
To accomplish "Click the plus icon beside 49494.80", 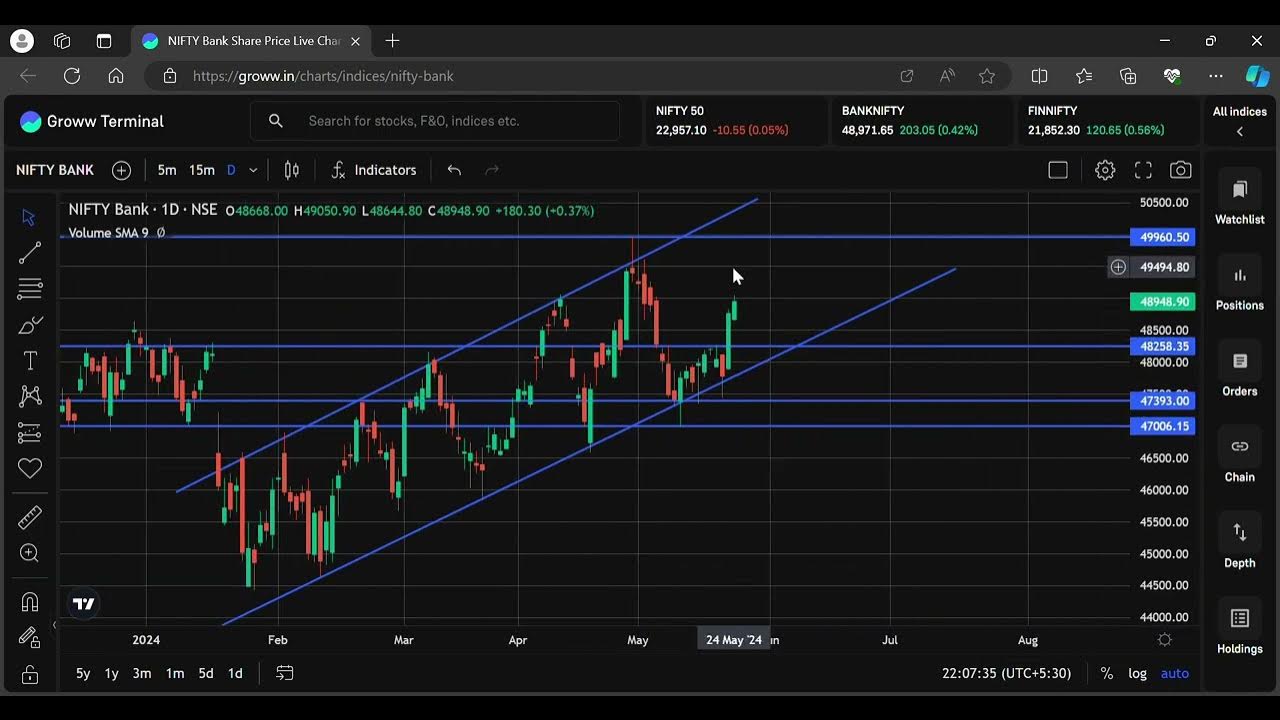I will [1118, 267].
